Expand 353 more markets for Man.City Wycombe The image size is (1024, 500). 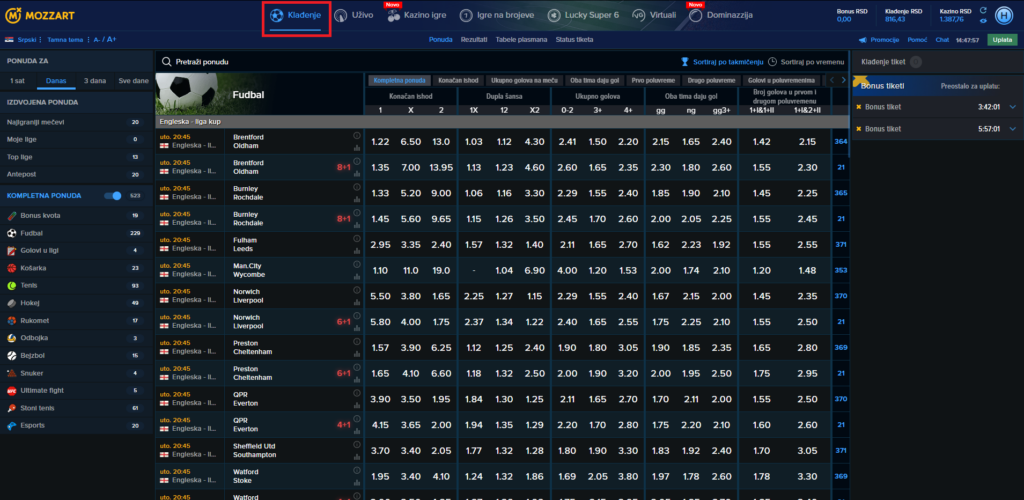[840, 270]
